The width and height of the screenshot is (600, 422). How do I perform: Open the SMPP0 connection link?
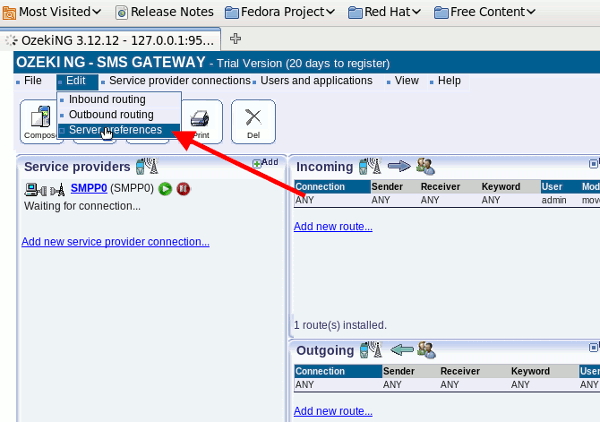coord(89,189)
